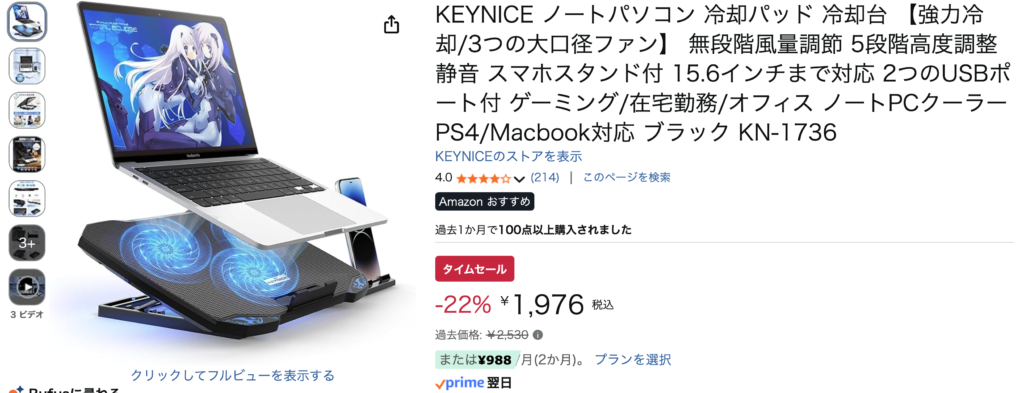
Task: Click クリックしてフルビューを表示する under the image
Action: coord(232,375)
